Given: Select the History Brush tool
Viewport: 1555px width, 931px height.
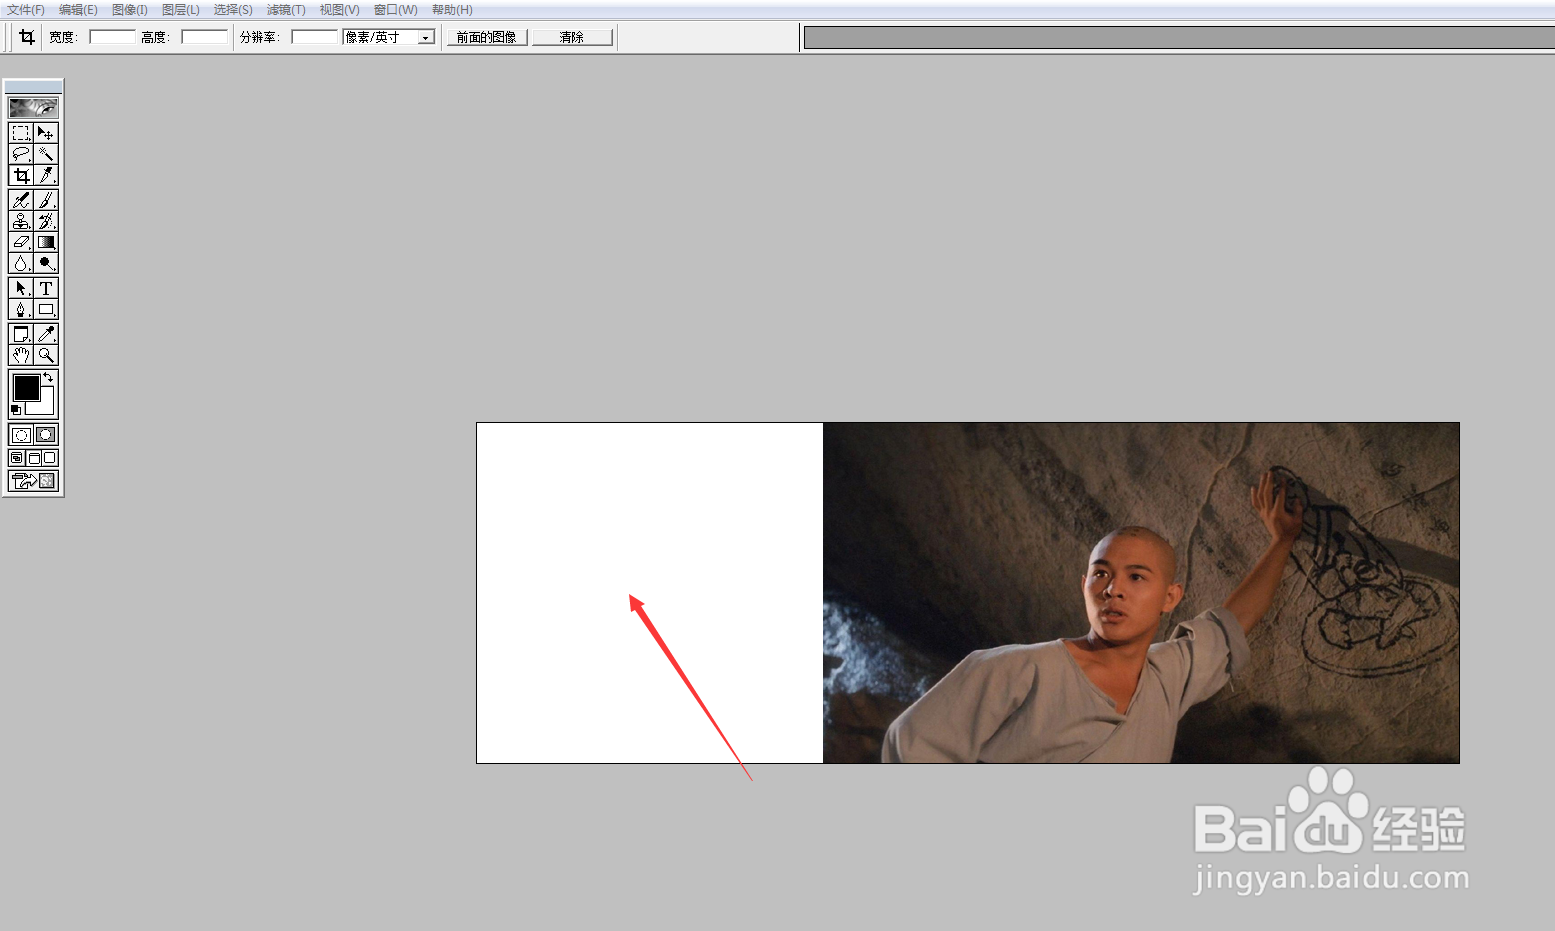Looking at the screenshot, I should click(x=46, y=221).
